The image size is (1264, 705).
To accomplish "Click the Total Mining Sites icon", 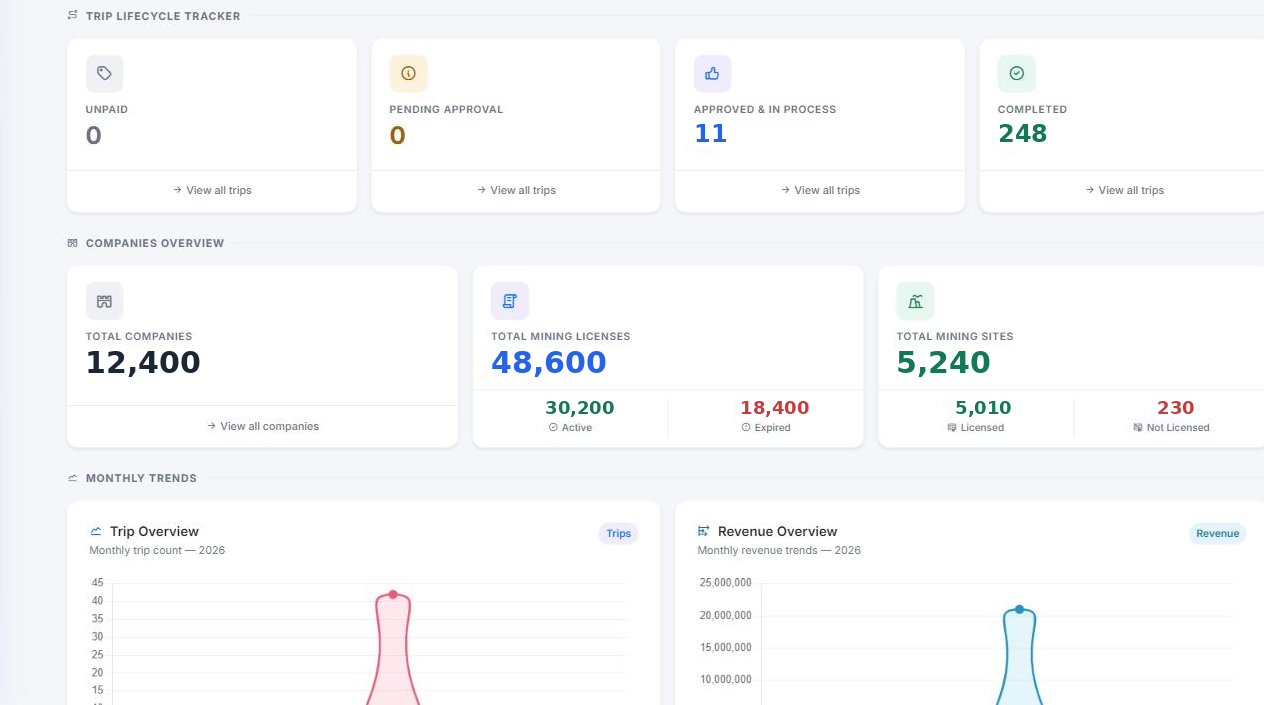I will click(915, 301).
